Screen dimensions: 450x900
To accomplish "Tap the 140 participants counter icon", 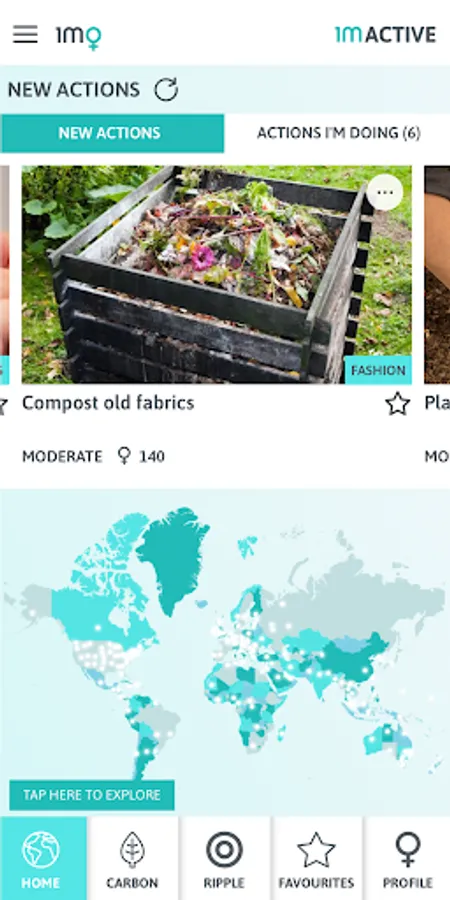I will (x=124, y=456).
